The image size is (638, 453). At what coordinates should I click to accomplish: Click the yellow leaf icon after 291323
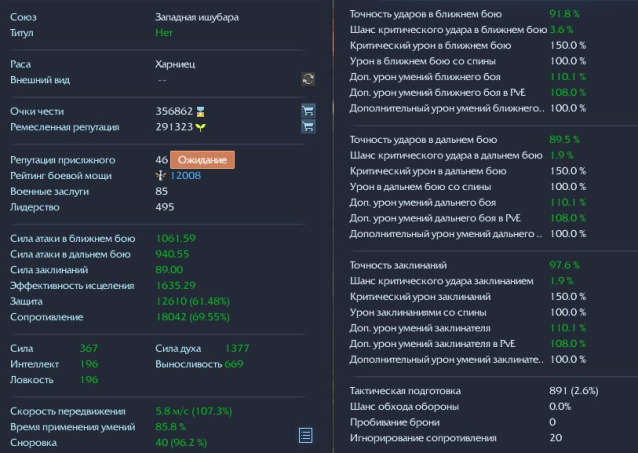click(x=200, y=127)
